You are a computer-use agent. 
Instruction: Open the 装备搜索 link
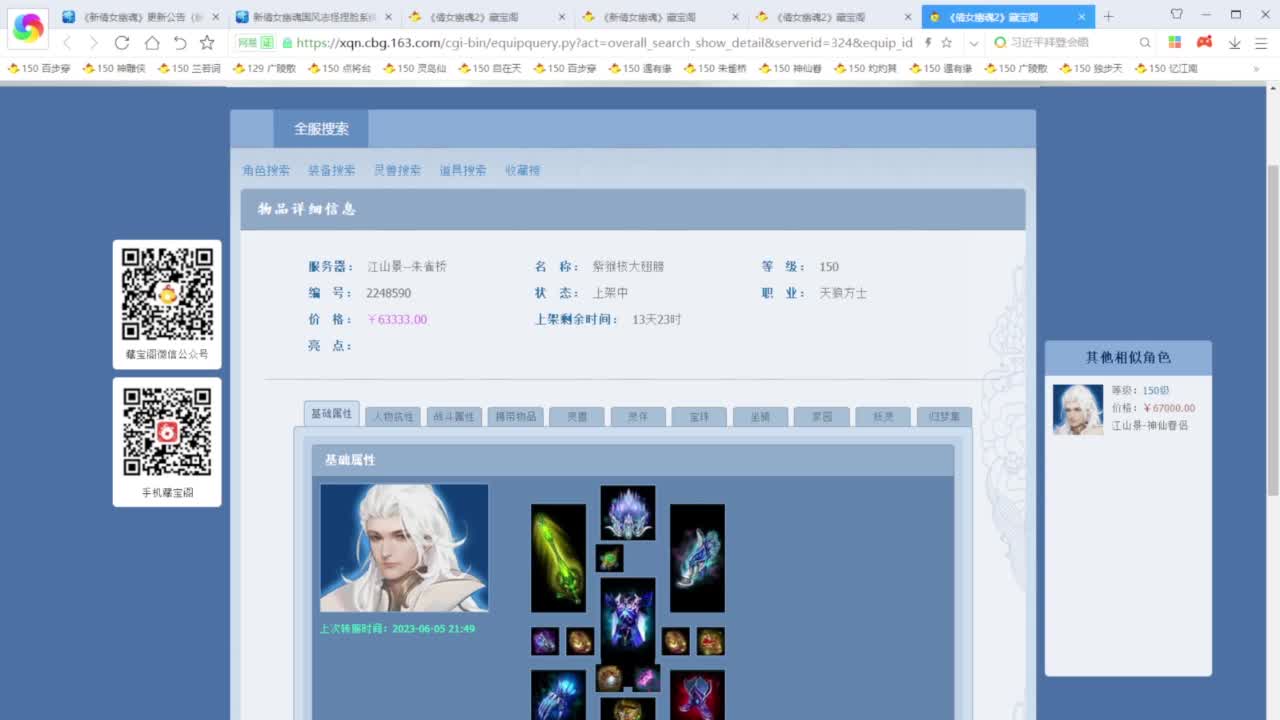[x=331, y=170]
